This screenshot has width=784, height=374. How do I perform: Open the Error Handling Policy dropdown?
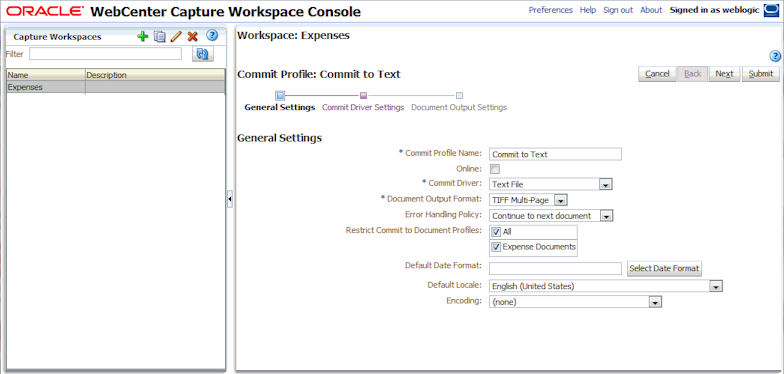click(606, 216)
